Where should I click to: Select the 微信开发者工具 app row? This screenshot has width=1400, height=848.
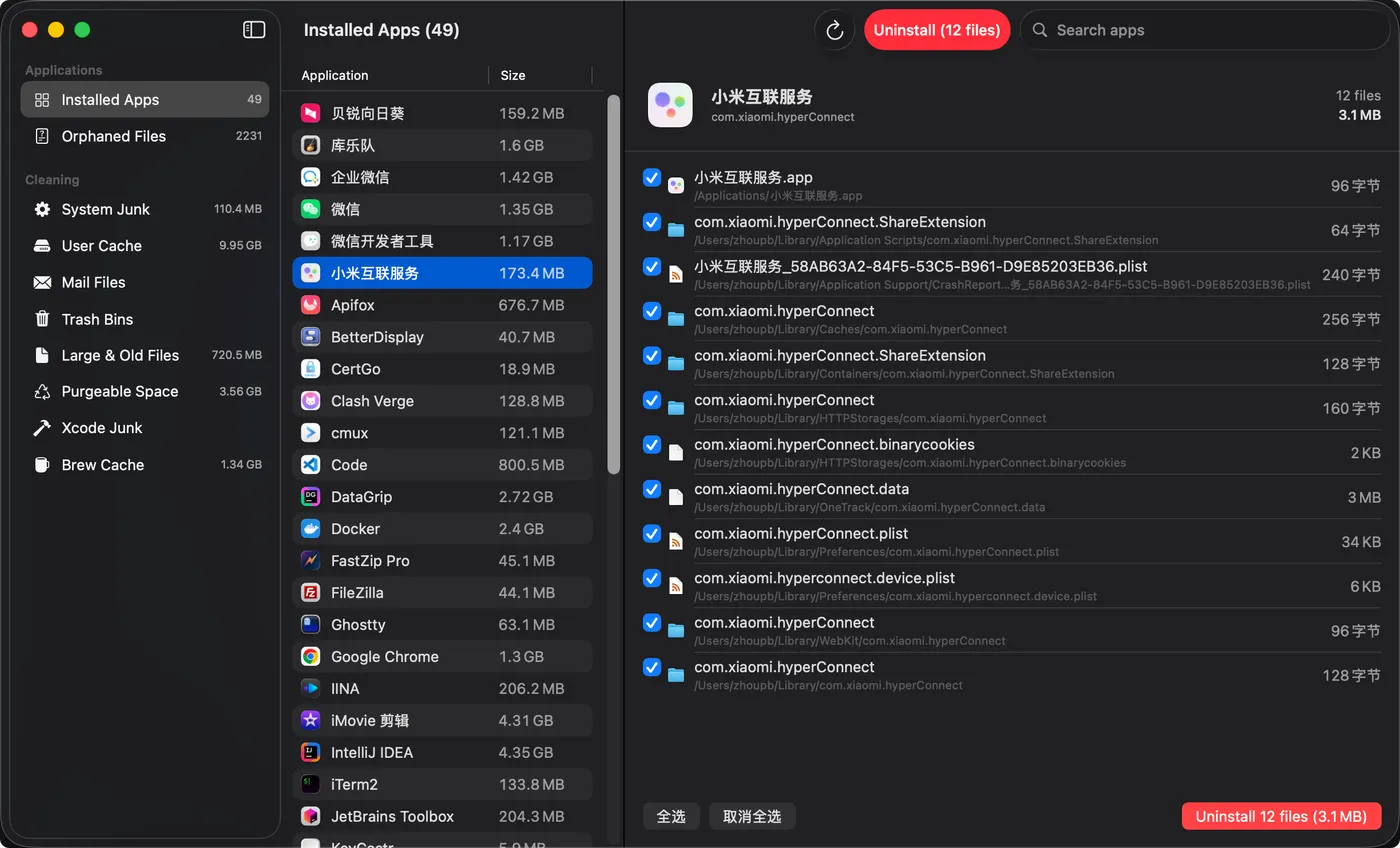442,242
